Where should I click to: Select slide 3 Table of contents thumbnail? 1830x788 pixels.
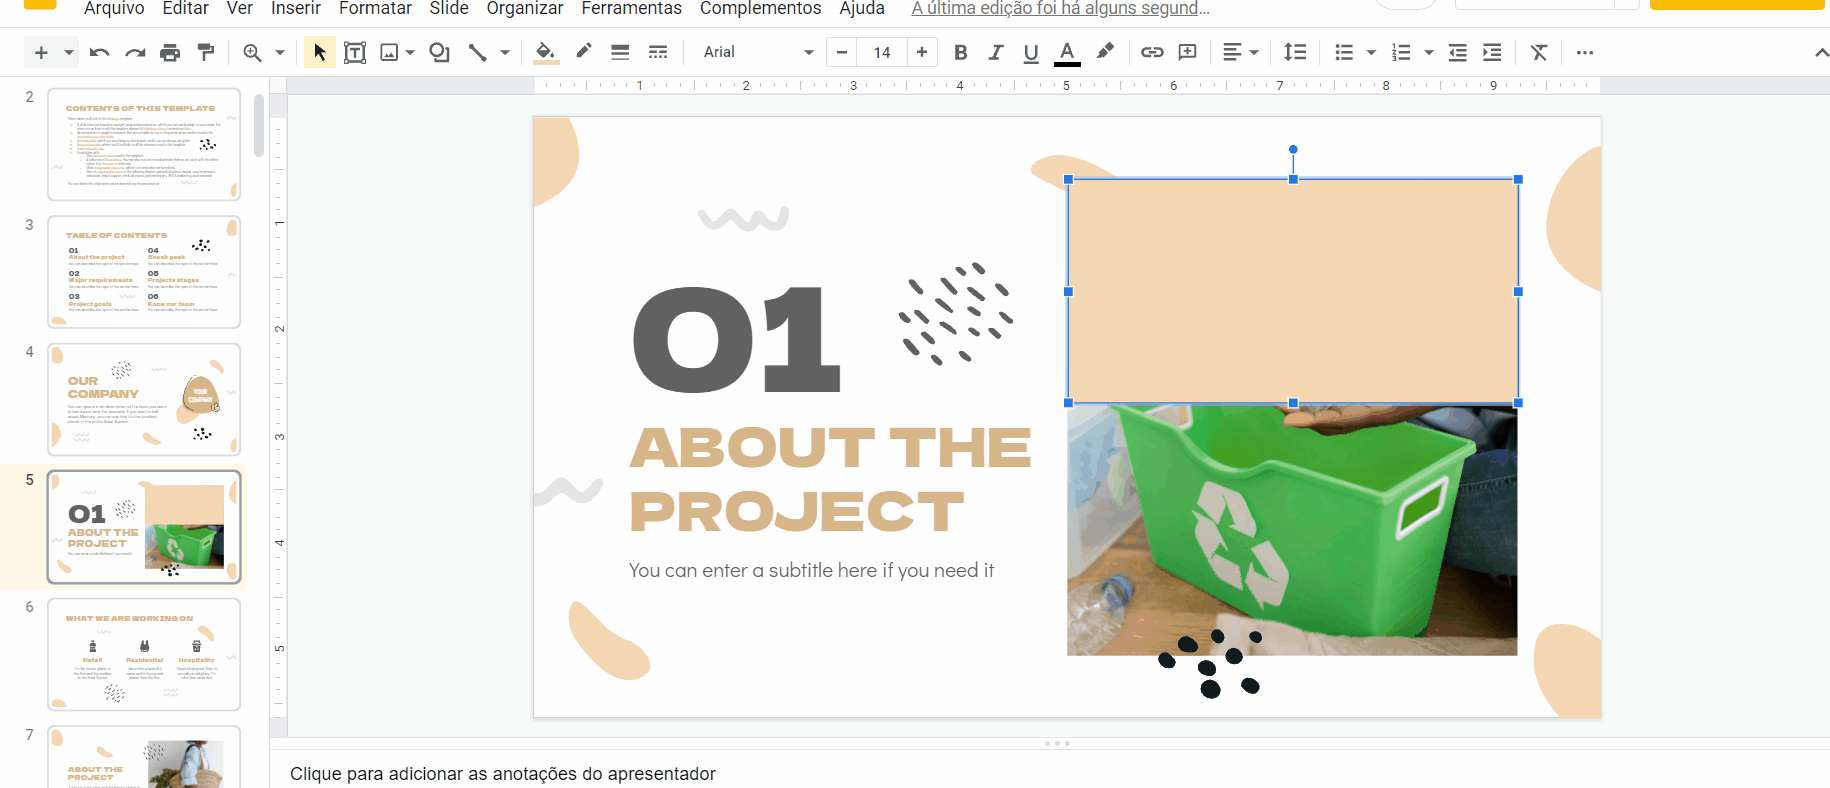(x=144, y=272)
